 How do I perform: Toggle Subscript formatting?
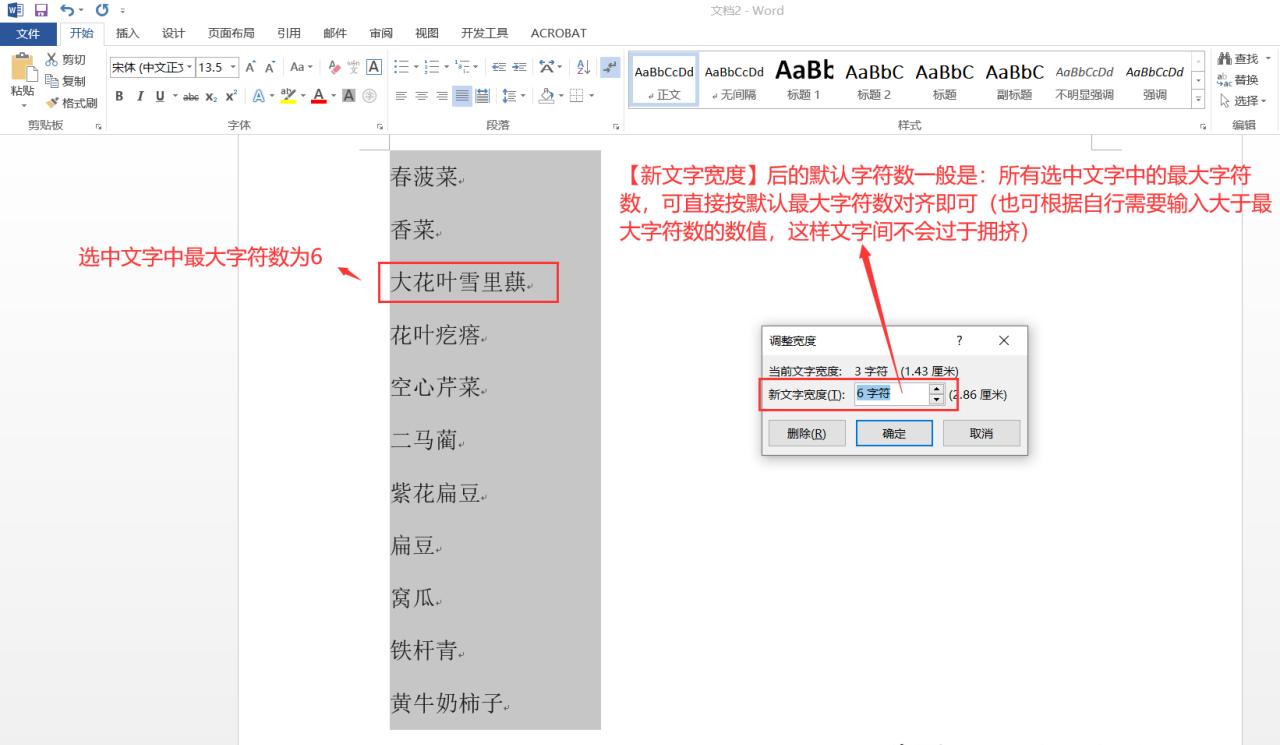click(211, 96)
